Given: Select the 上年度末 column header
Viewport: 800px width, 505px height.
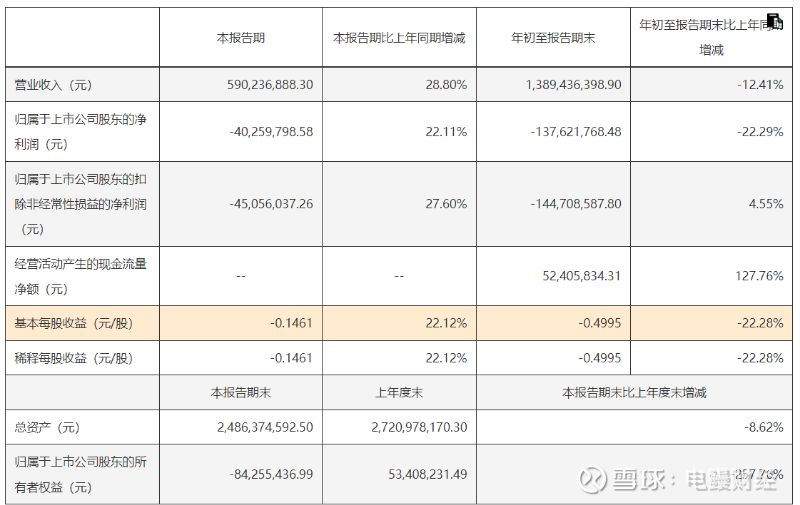Looking at the screenshot, I should pos(399,392).
